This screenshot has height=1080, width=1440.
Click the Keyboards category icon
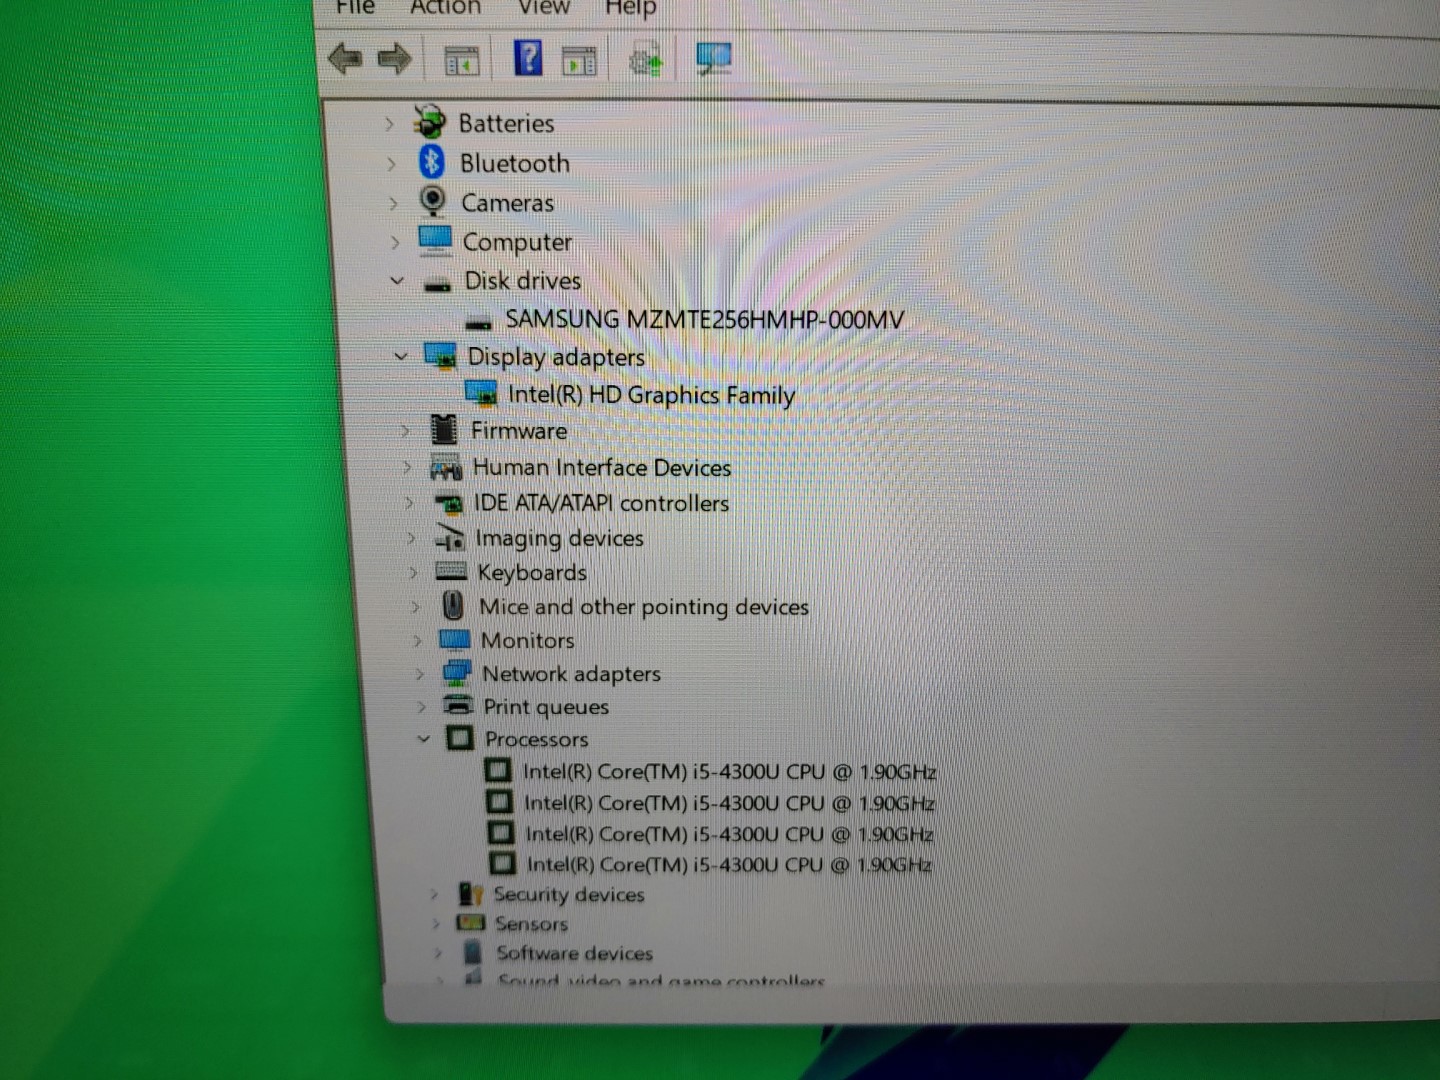click(451, 571)
